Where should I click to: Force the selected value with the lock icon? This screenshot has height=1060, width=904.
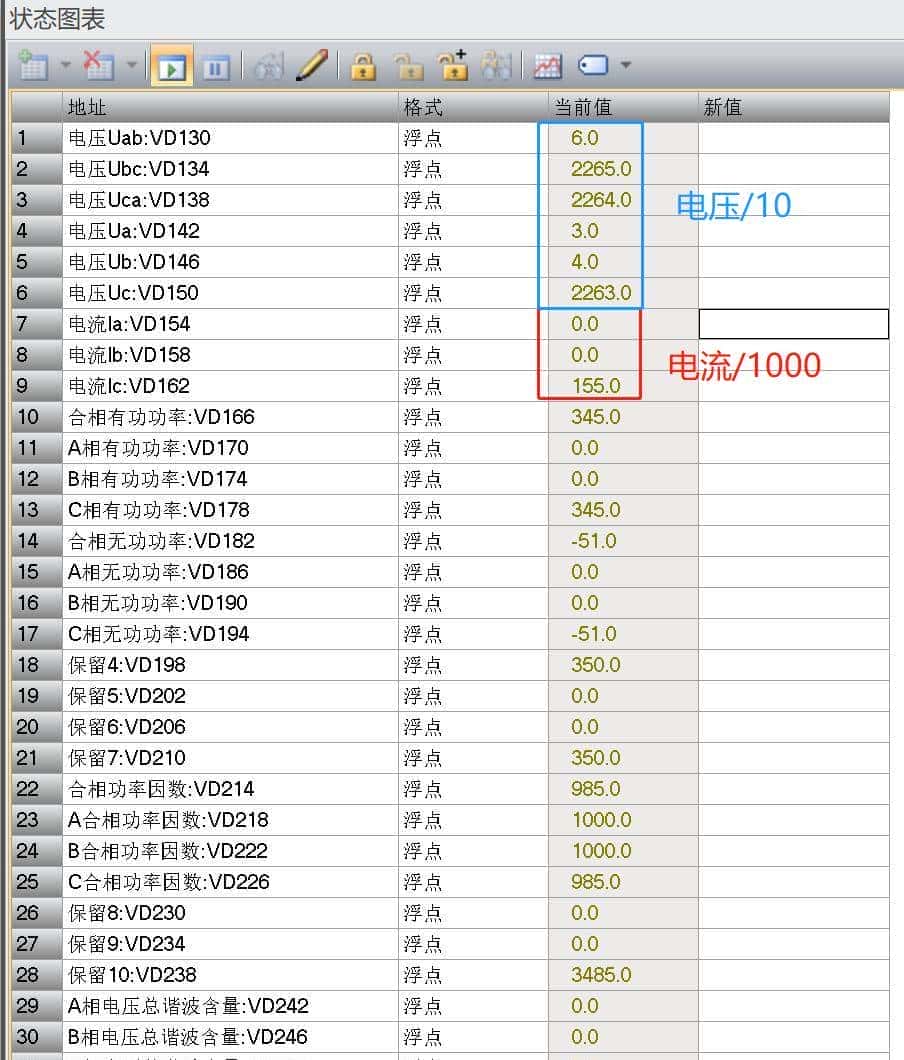pos(364,66)
